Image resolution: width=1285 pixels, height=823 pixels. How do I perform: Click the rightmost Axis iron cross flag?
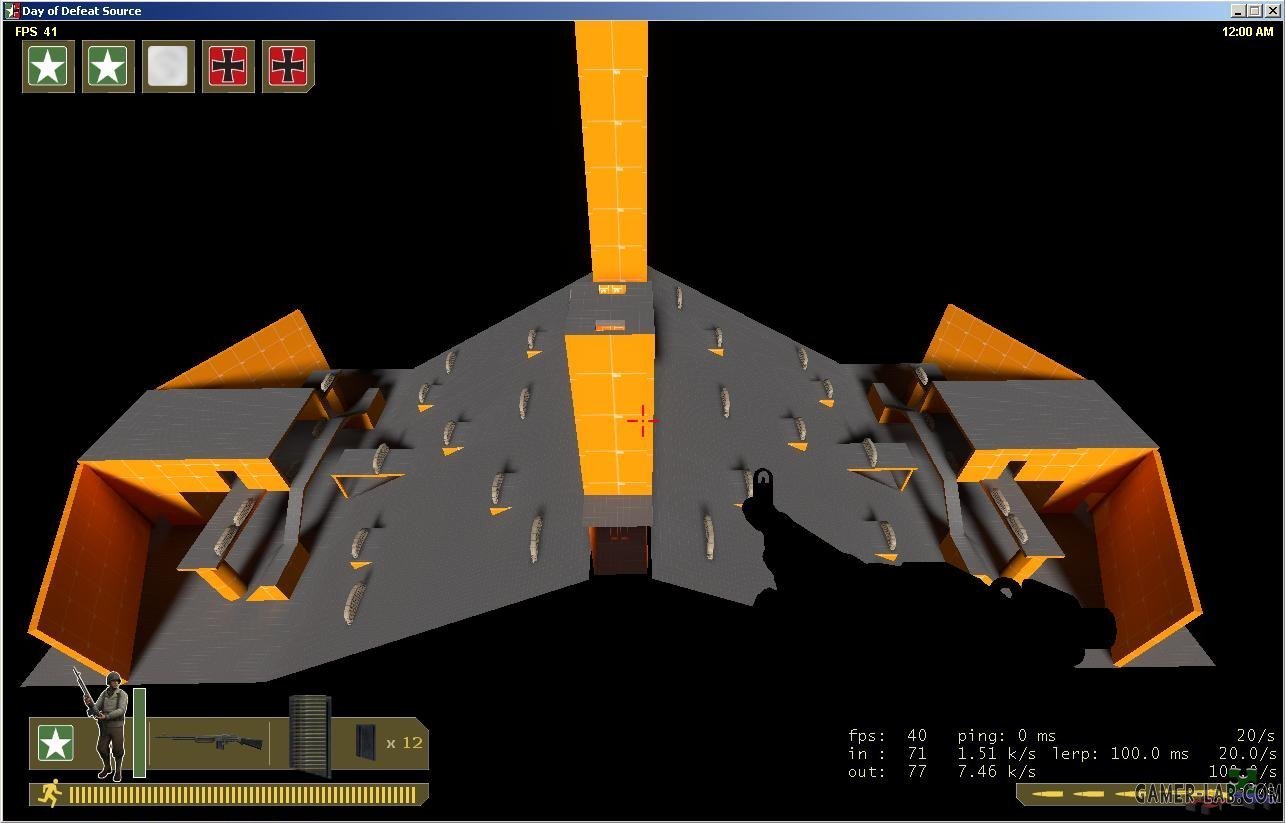[288, 67]
